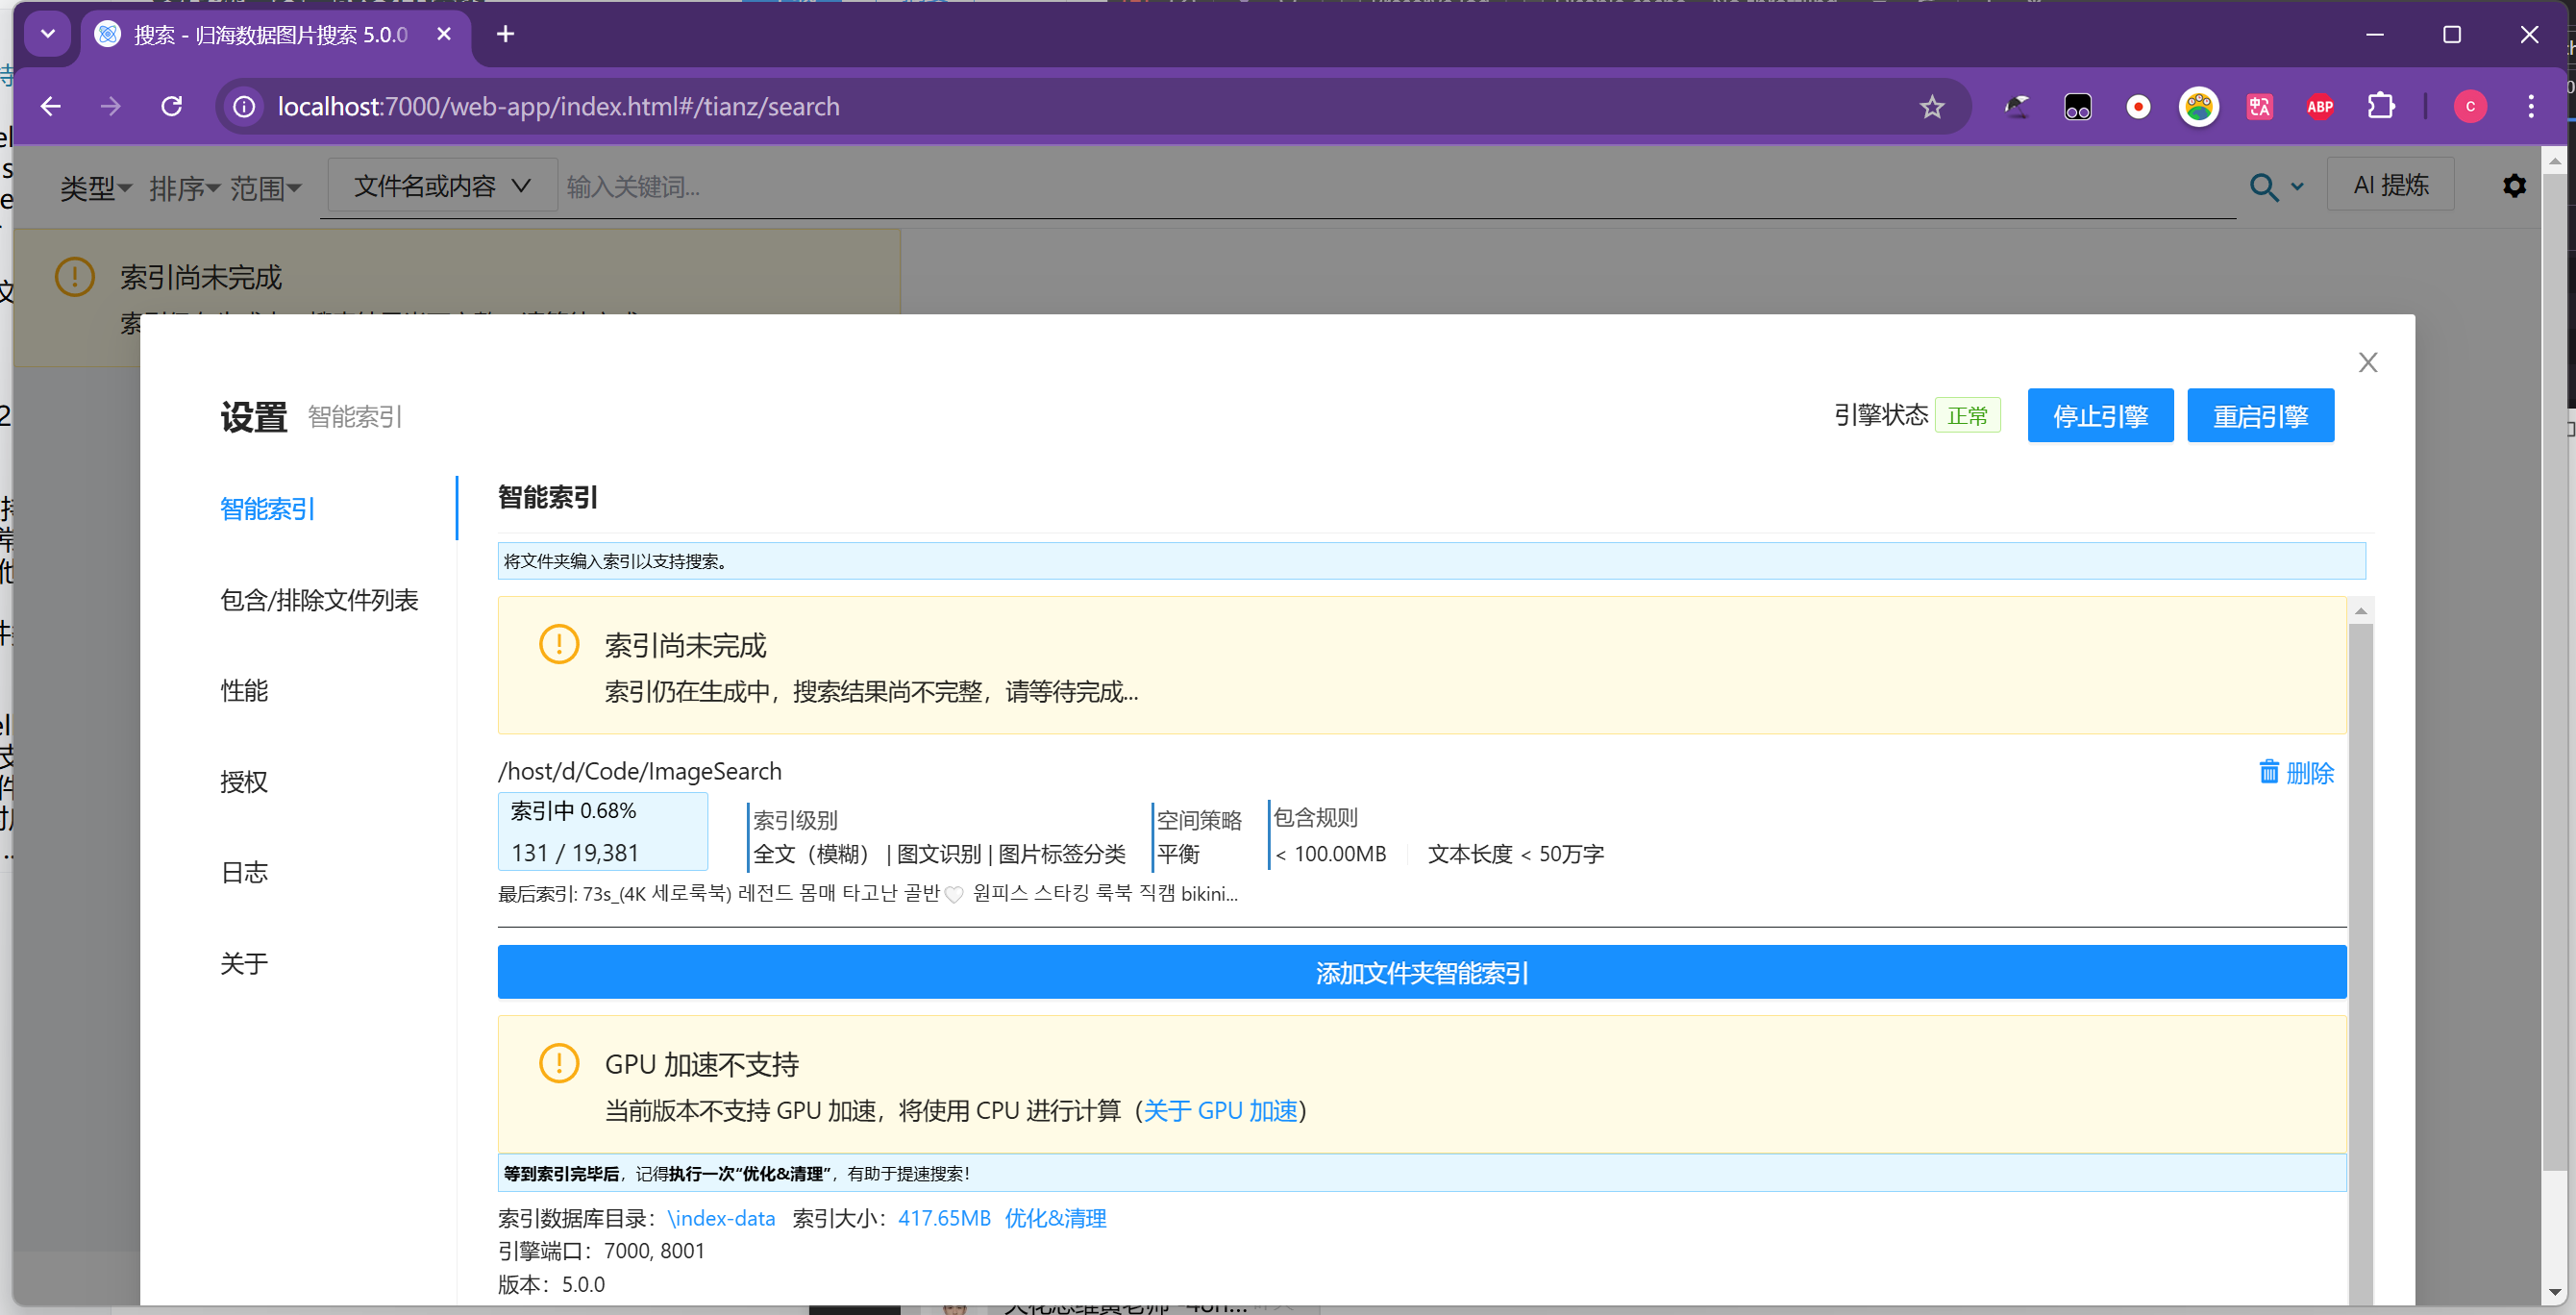Image resolution: width=2576 pixels, height=1315 pixels.
Task: Reload the page with the refresh icon
Action: [x=172, y=106]
